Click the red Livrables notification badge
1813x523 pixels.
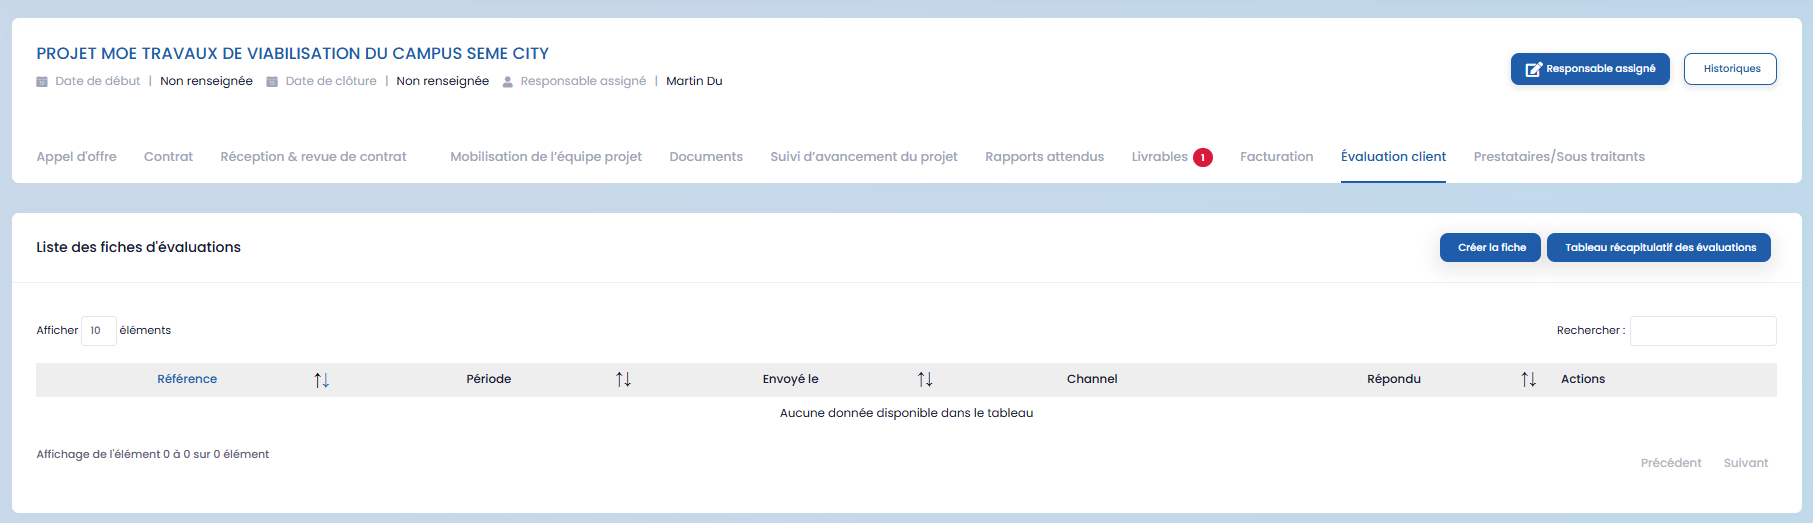(1203, 157)
